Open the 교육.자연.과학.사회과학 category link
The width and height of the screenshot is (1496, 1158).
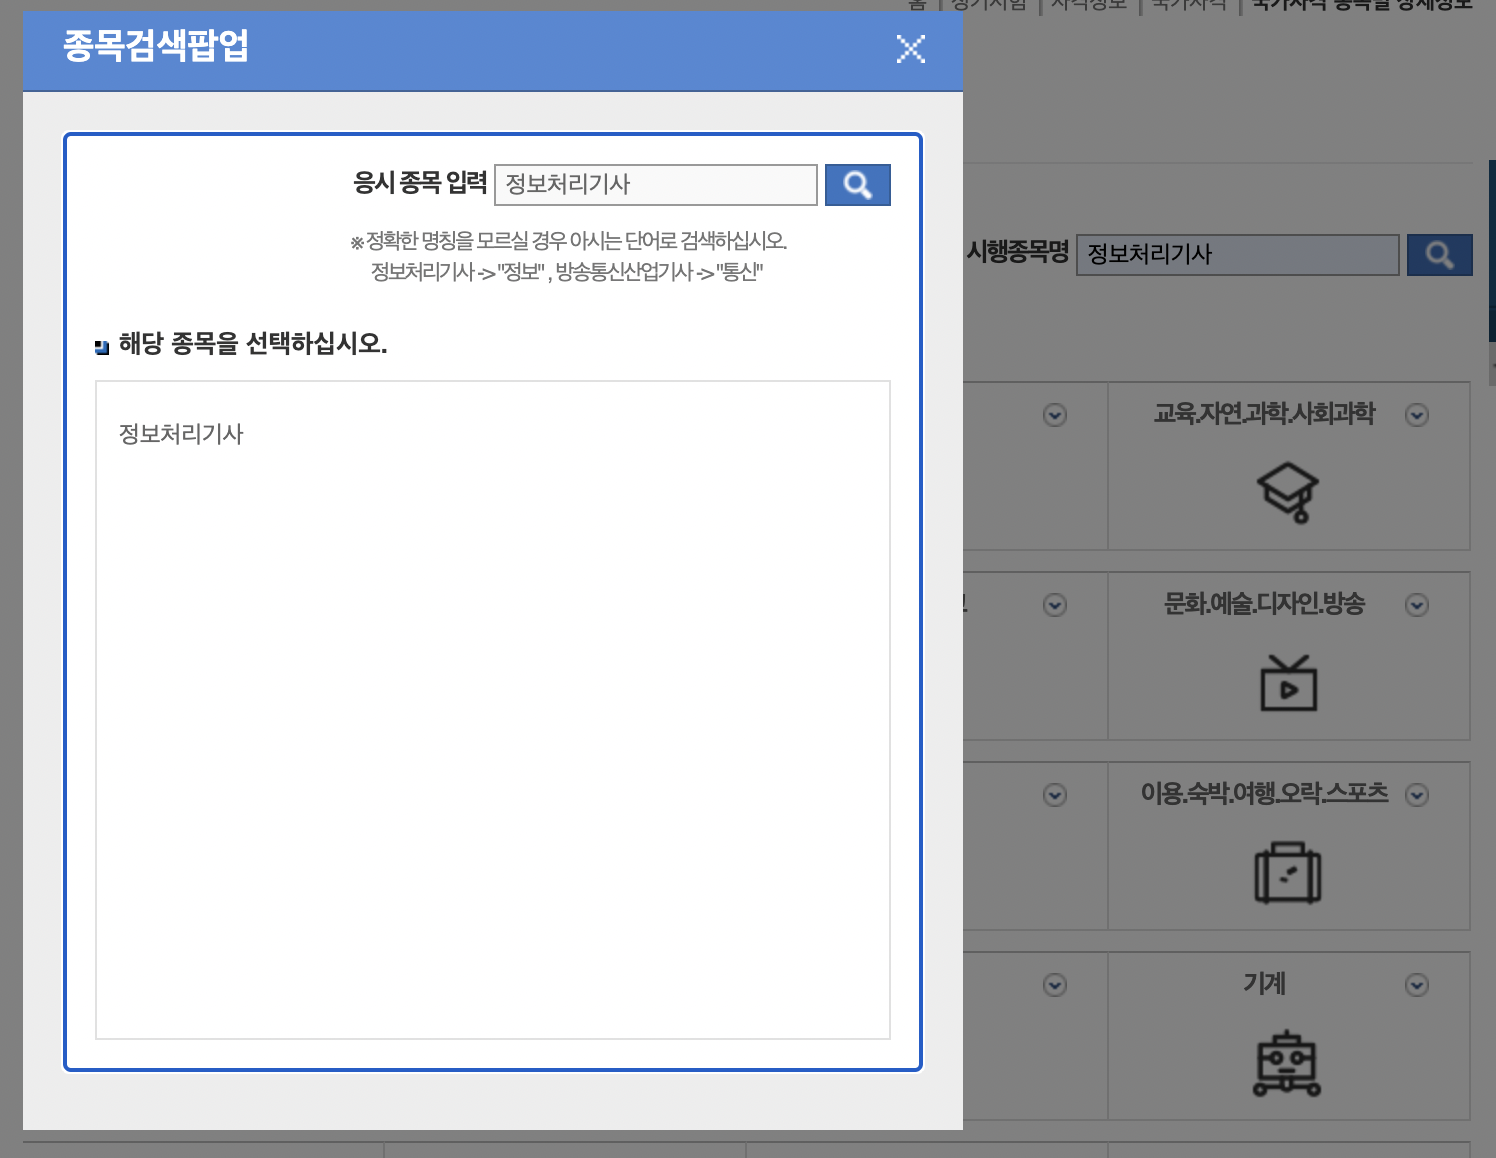pyautogui.click(x=1264, y=414)
